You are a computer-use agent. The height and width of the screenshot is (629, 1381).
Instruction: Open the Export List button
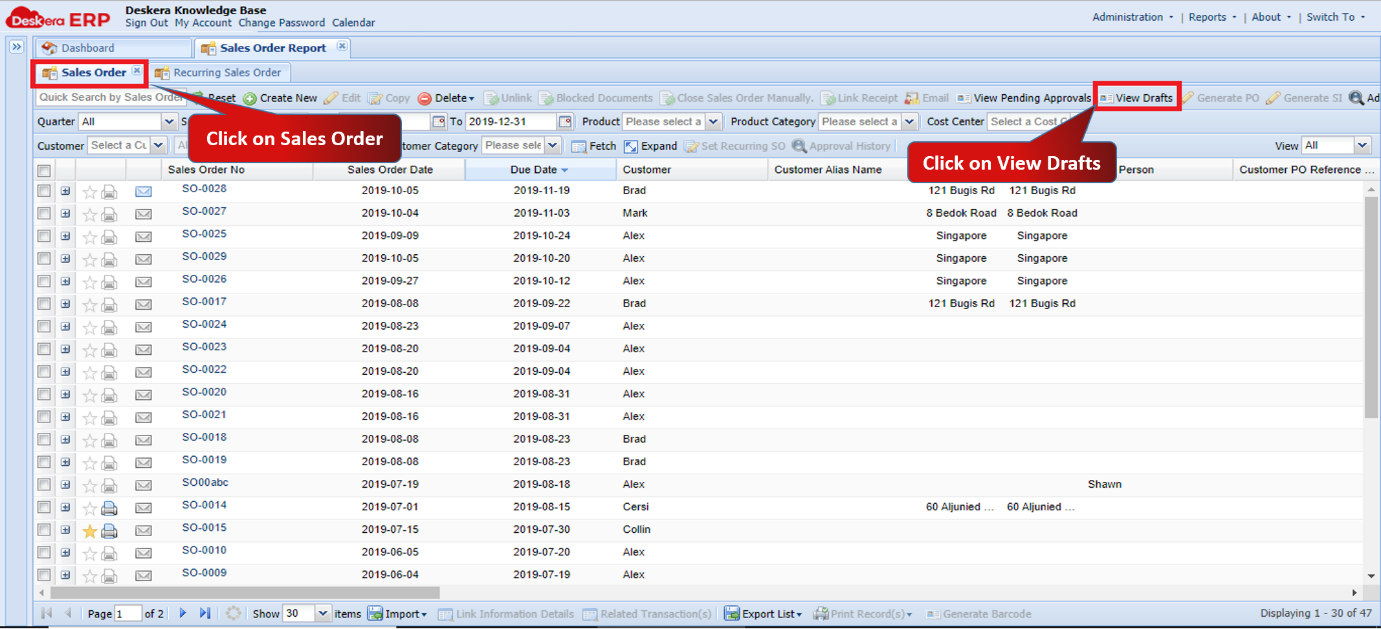tap(764, 614)
